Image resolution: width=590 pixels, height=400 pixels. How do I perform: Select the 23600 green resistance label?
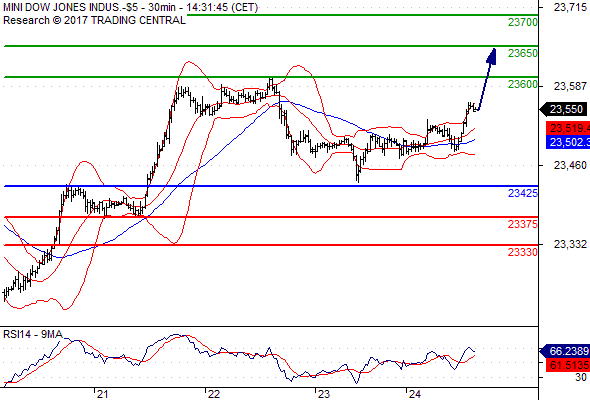(x=523, y=84)
